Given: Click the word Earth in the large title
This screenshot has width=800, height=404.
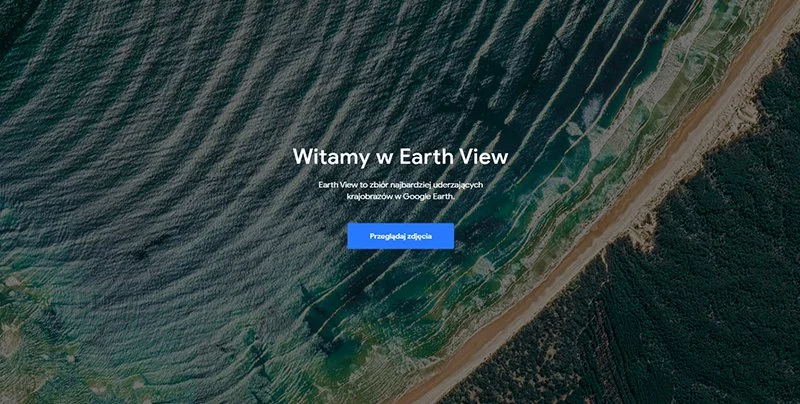Looking at the screenshot, I should 426,157.
